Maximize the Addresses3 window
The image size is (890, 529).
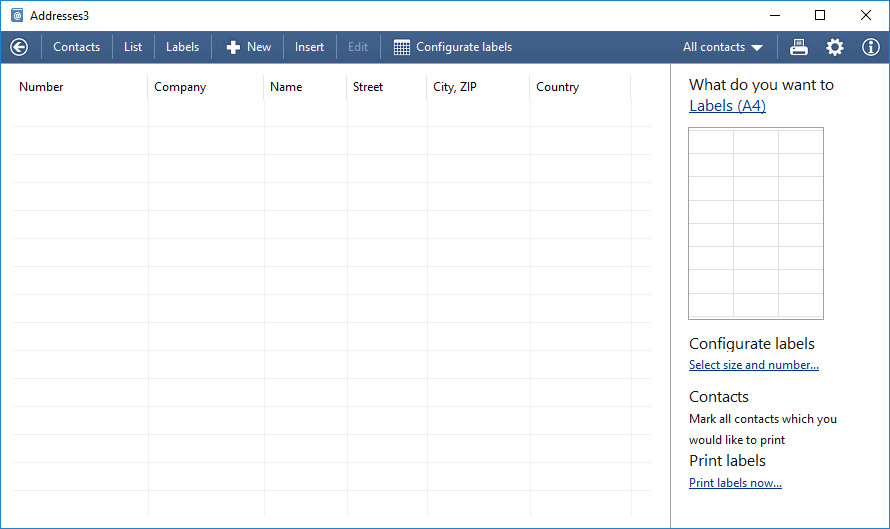(x=820, y=15)
